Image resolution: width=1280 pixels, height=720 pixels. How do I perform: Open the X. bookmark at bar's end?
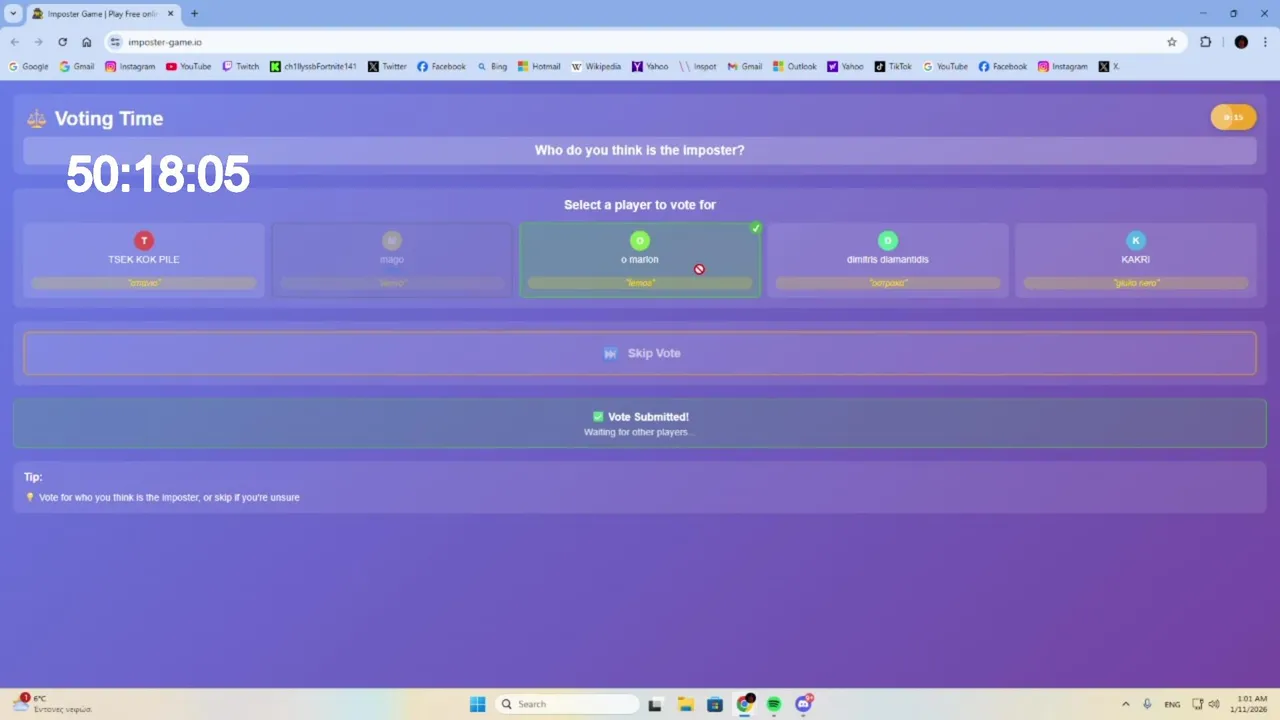tap(1109, 67)
